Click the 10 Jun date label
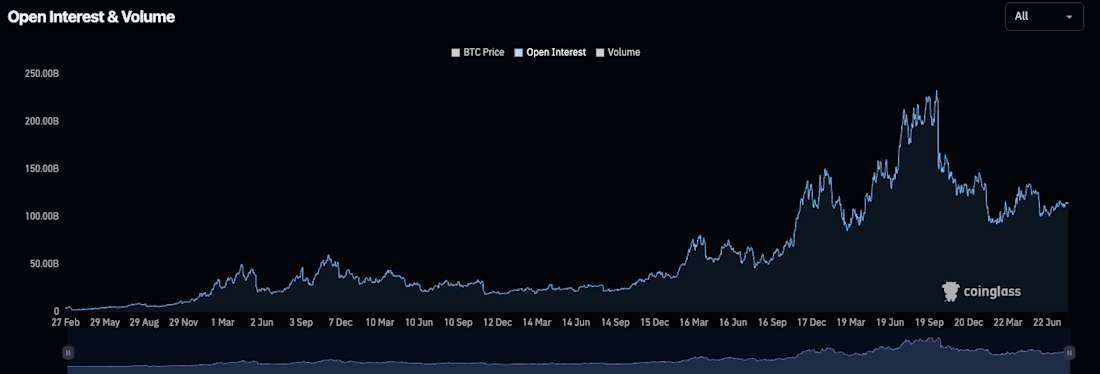Screen dimensions: 1100x374 419,323
